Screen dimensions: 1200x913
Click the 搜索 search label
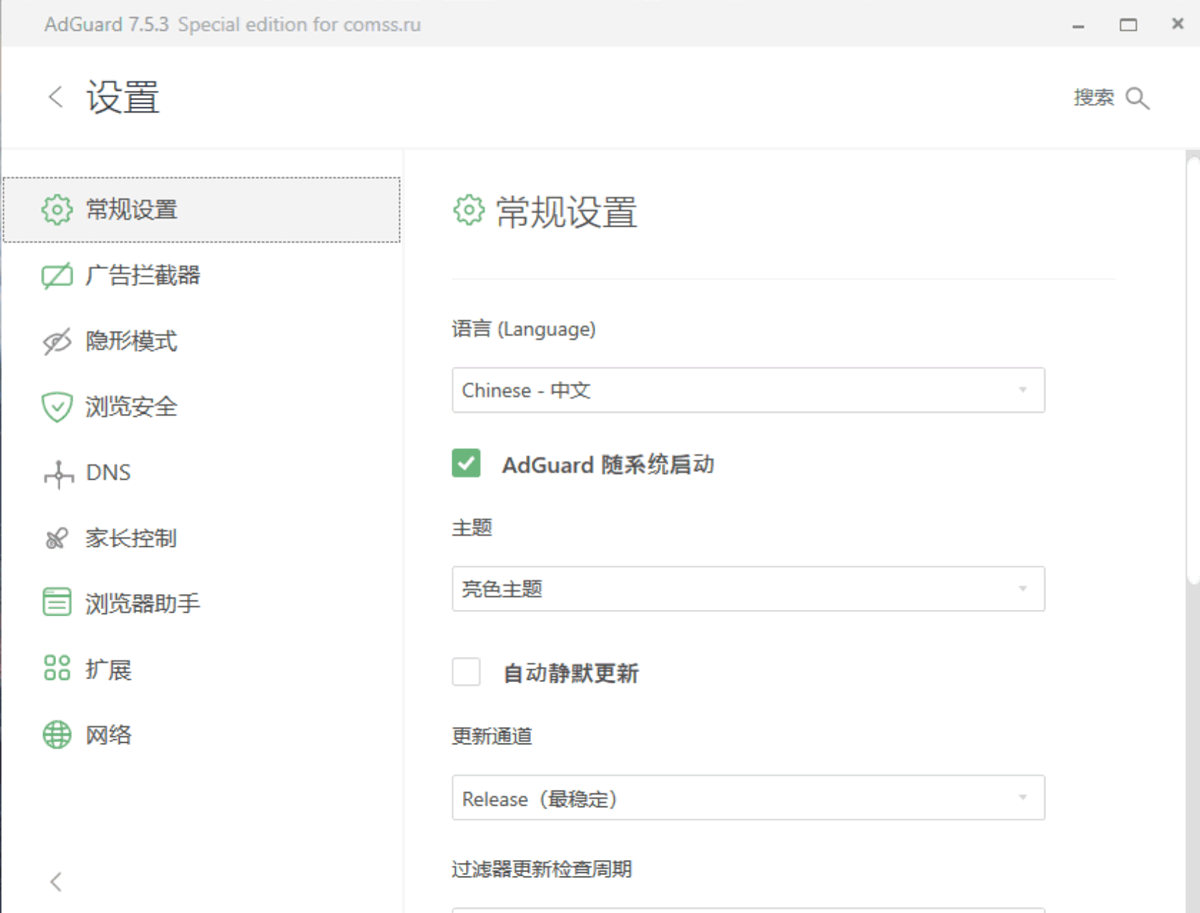1094,98
